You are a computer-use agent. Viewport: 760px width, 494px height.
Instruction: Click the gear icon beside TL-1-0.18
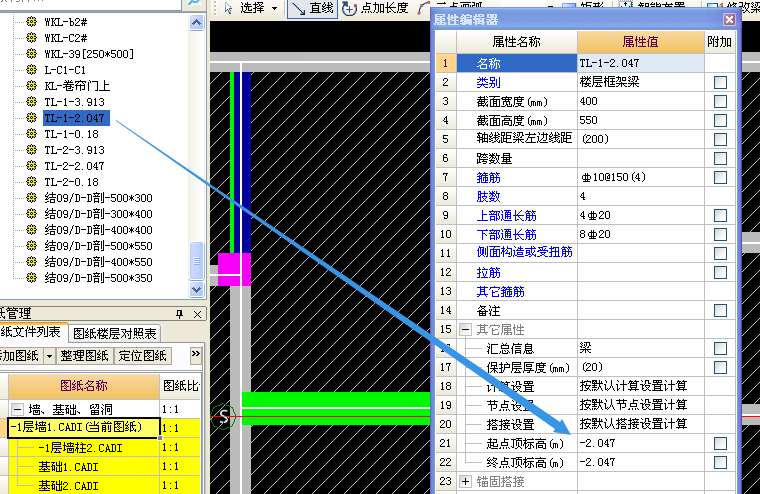point(32,134)
